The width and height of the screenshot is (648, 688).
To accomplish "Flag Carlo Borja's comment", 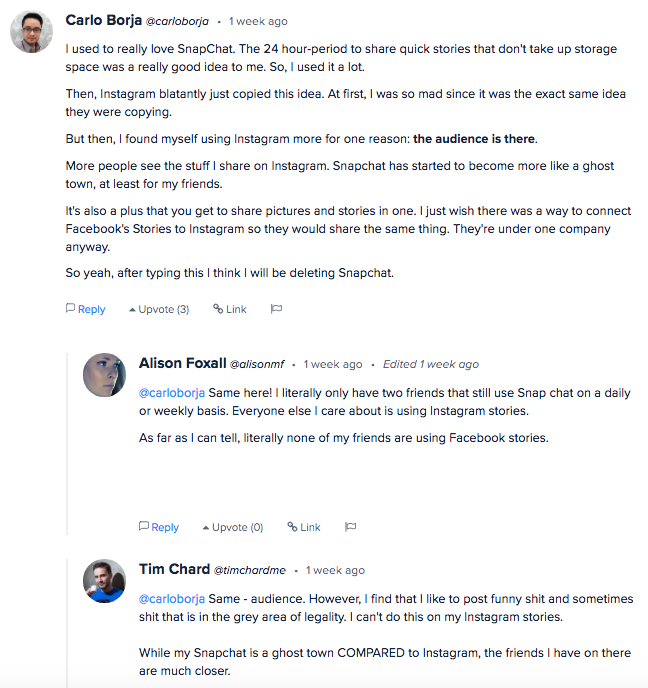I will 276,309.
